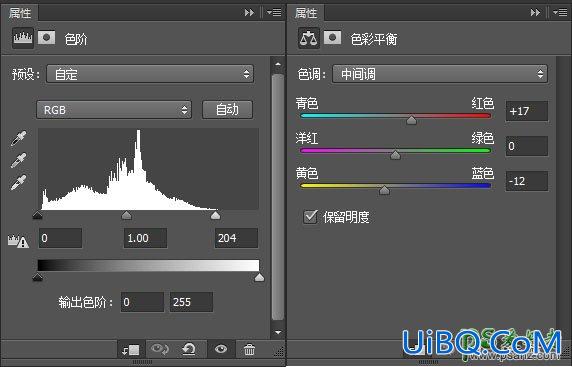Screen dimensions: 572x367
Task: Clip adjustment to layer below icon
Action: (x=131, y=350)
